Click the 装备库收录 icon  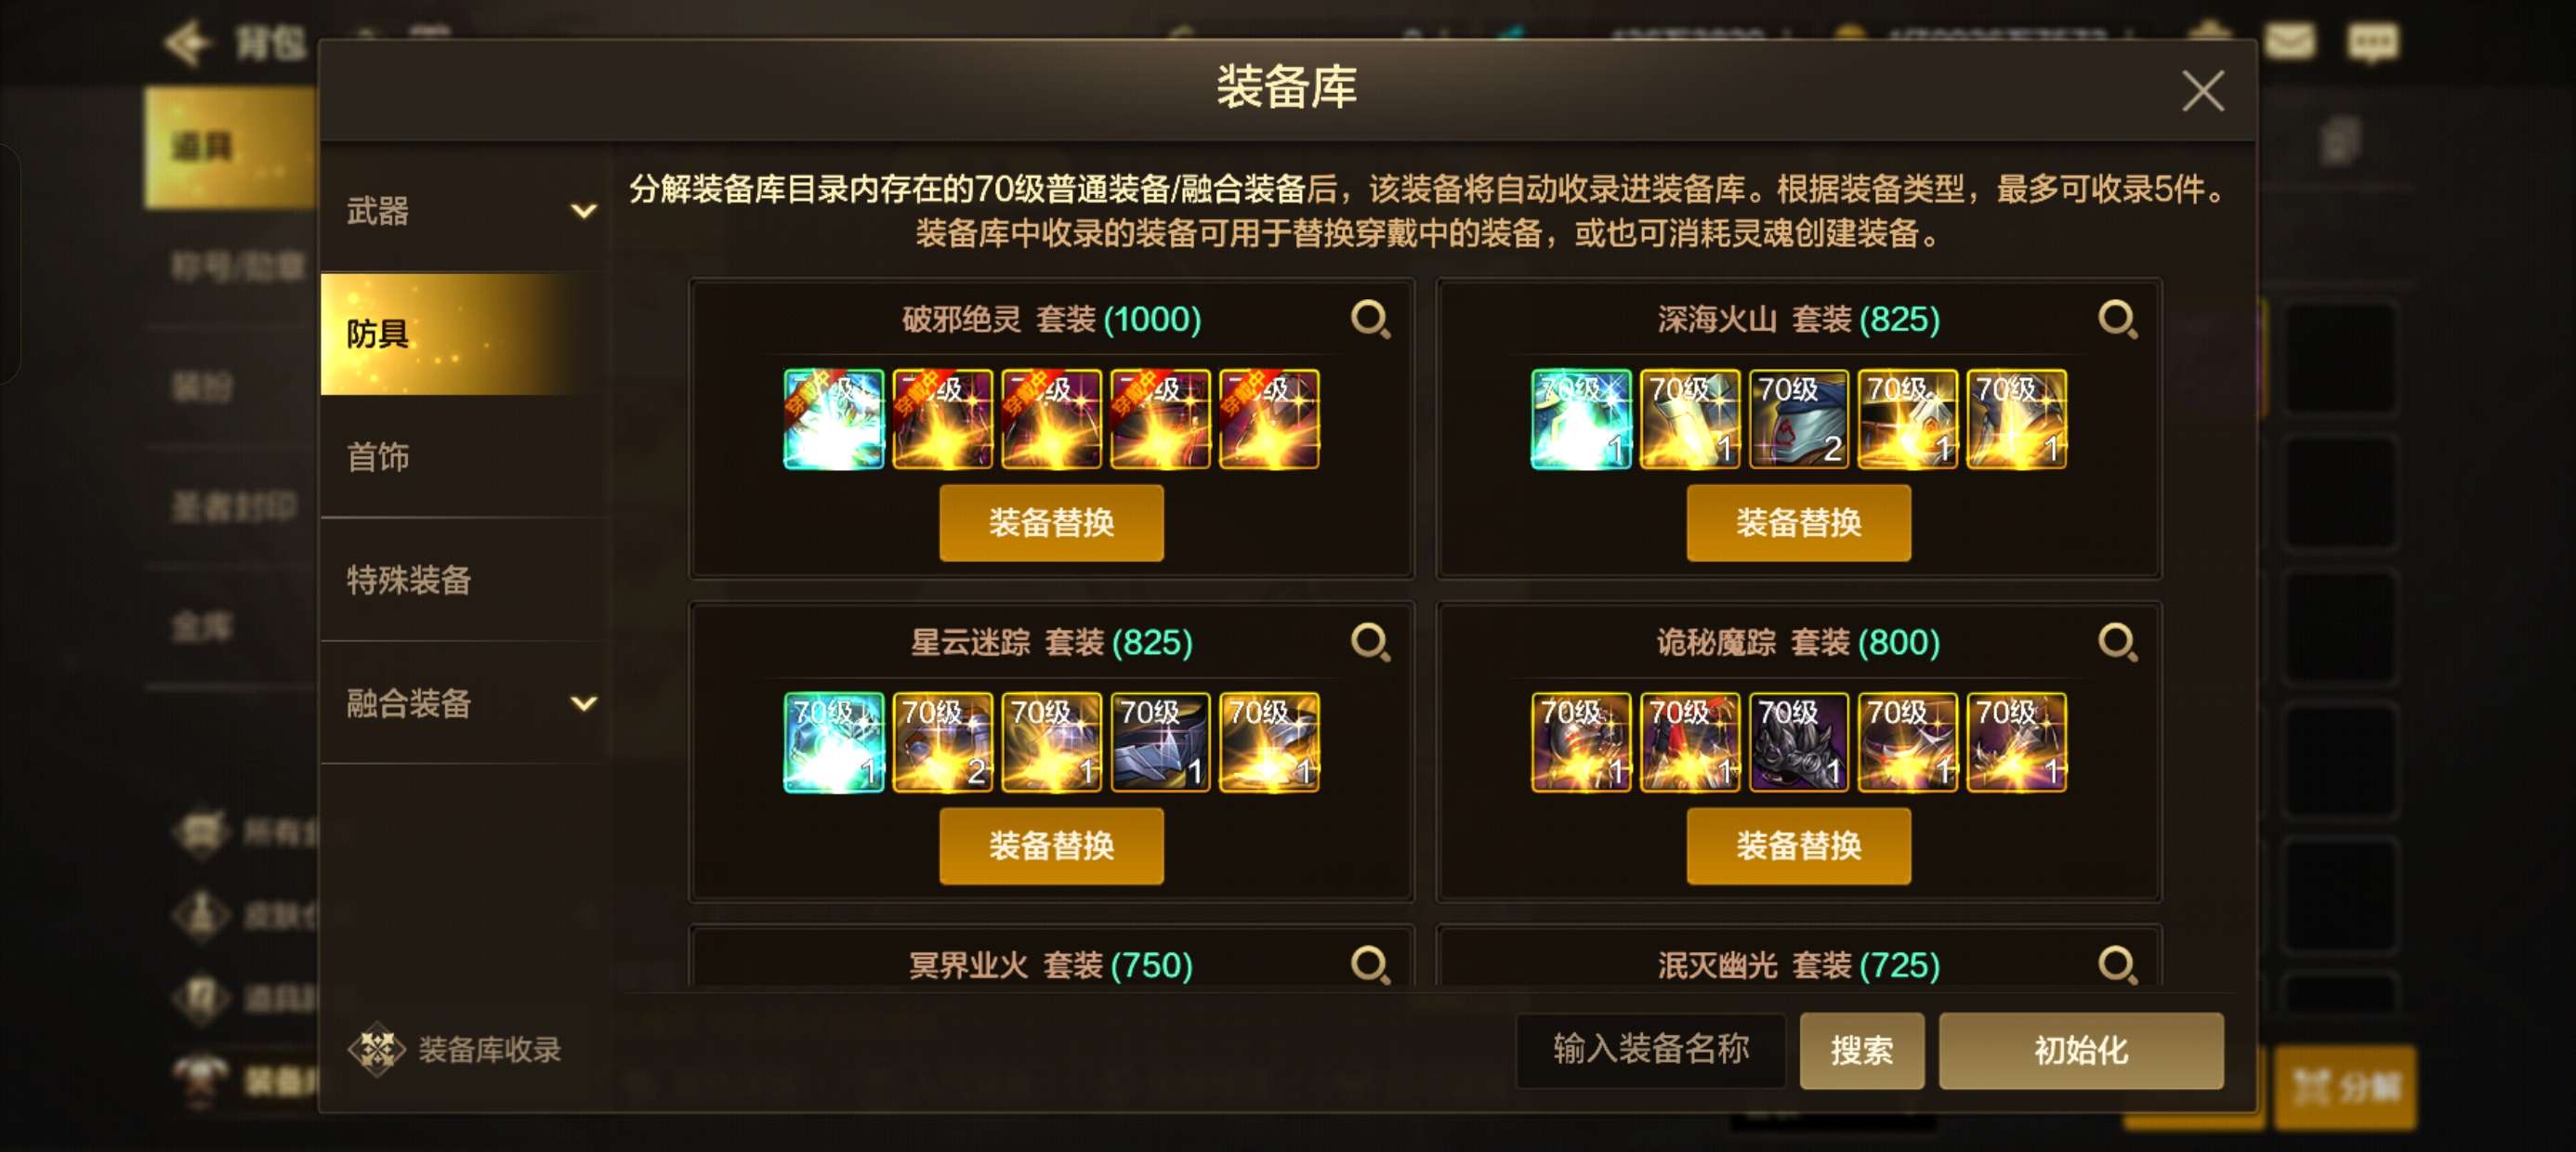pos(376,1049)
